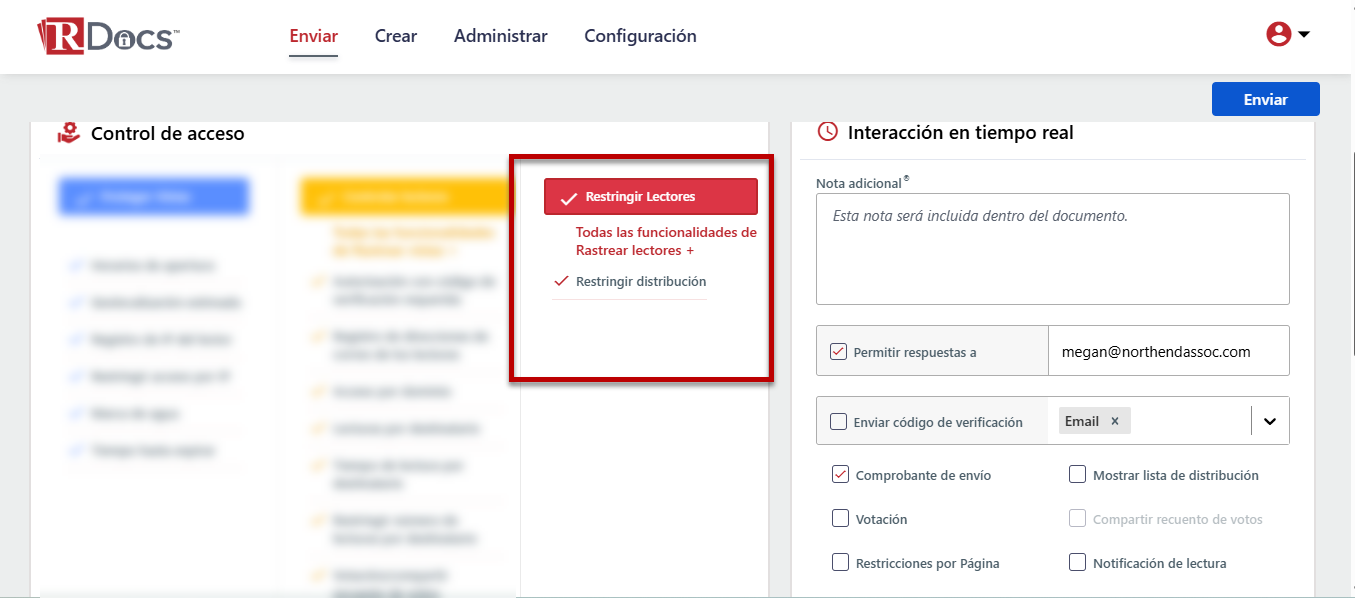Enable the Enviar código de verificación checkbox
The height and width of the screenshot is (598, 1355).
coord(839,422)
